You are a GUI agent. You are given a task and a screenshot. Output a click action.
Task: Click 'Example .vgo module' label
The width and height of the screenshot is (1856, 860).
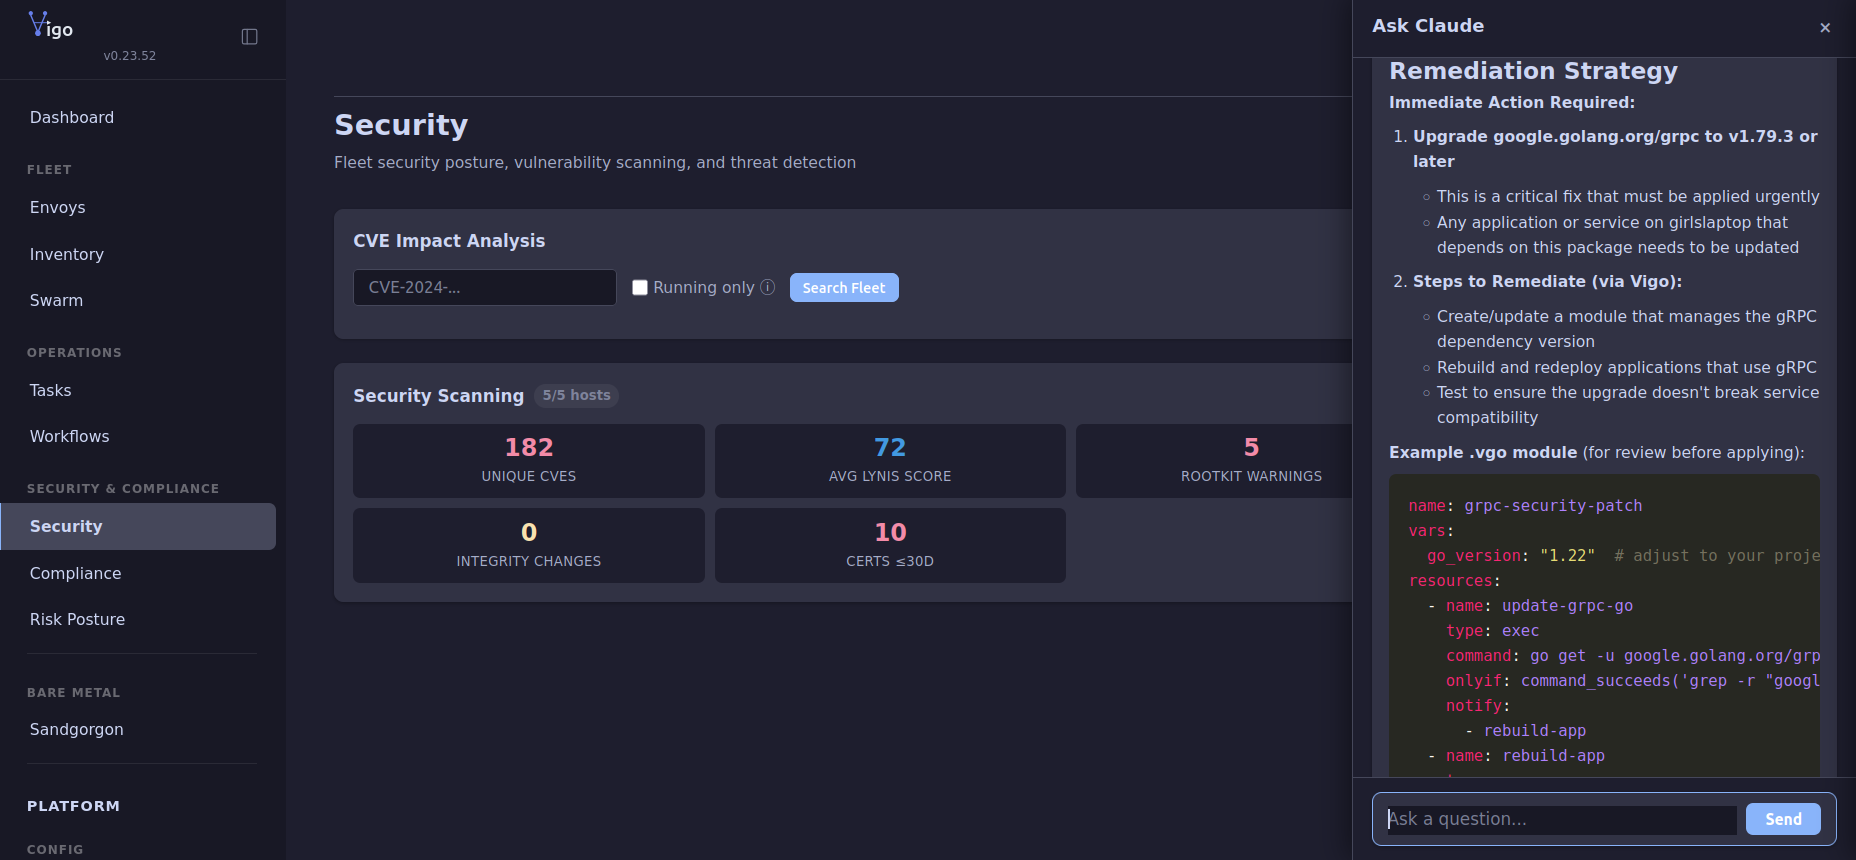pos(1483,453)
